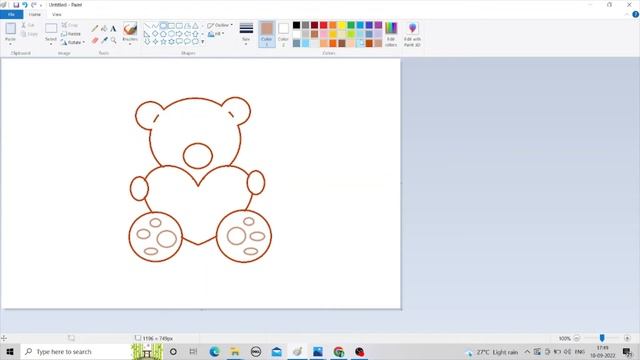This screenshot has width=640, height=360.
Task: Pick the red color swatch
Action: [324, 25]
